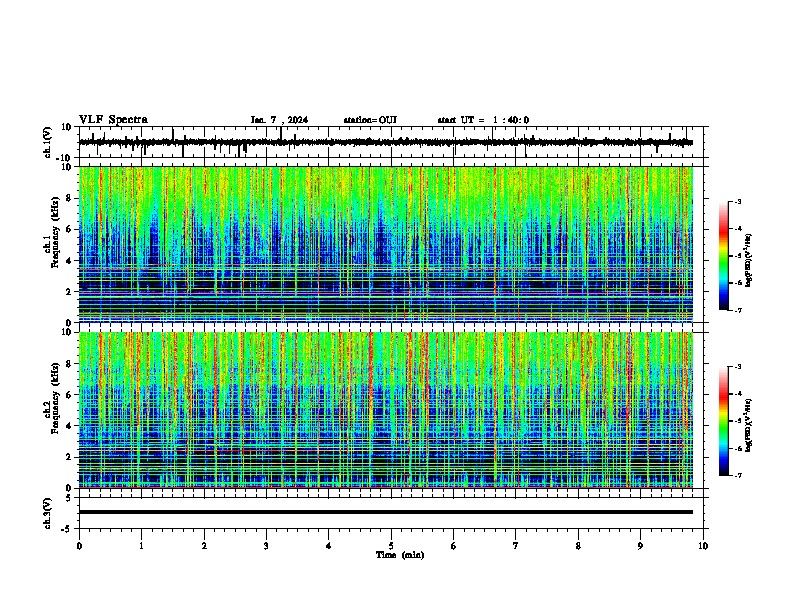
Task: Click the -3 label on ch.1 colorbar
Action: tap(737, 201)
